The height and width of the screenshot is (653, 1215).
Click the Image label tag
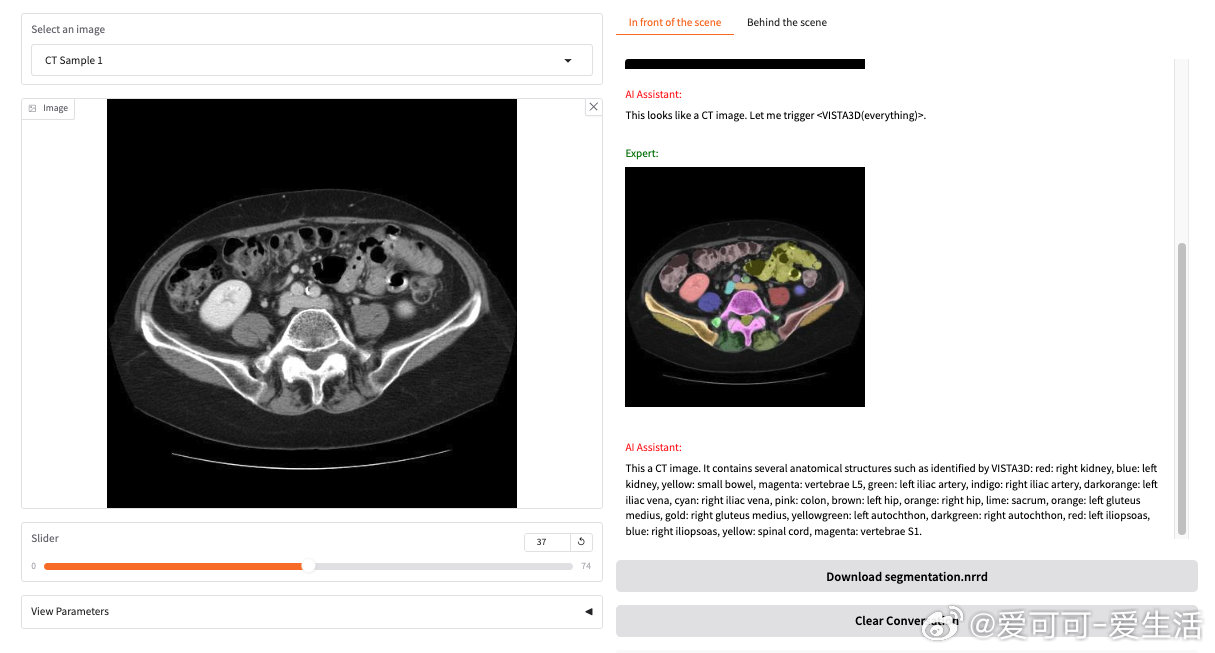click(x=48, y=108)
